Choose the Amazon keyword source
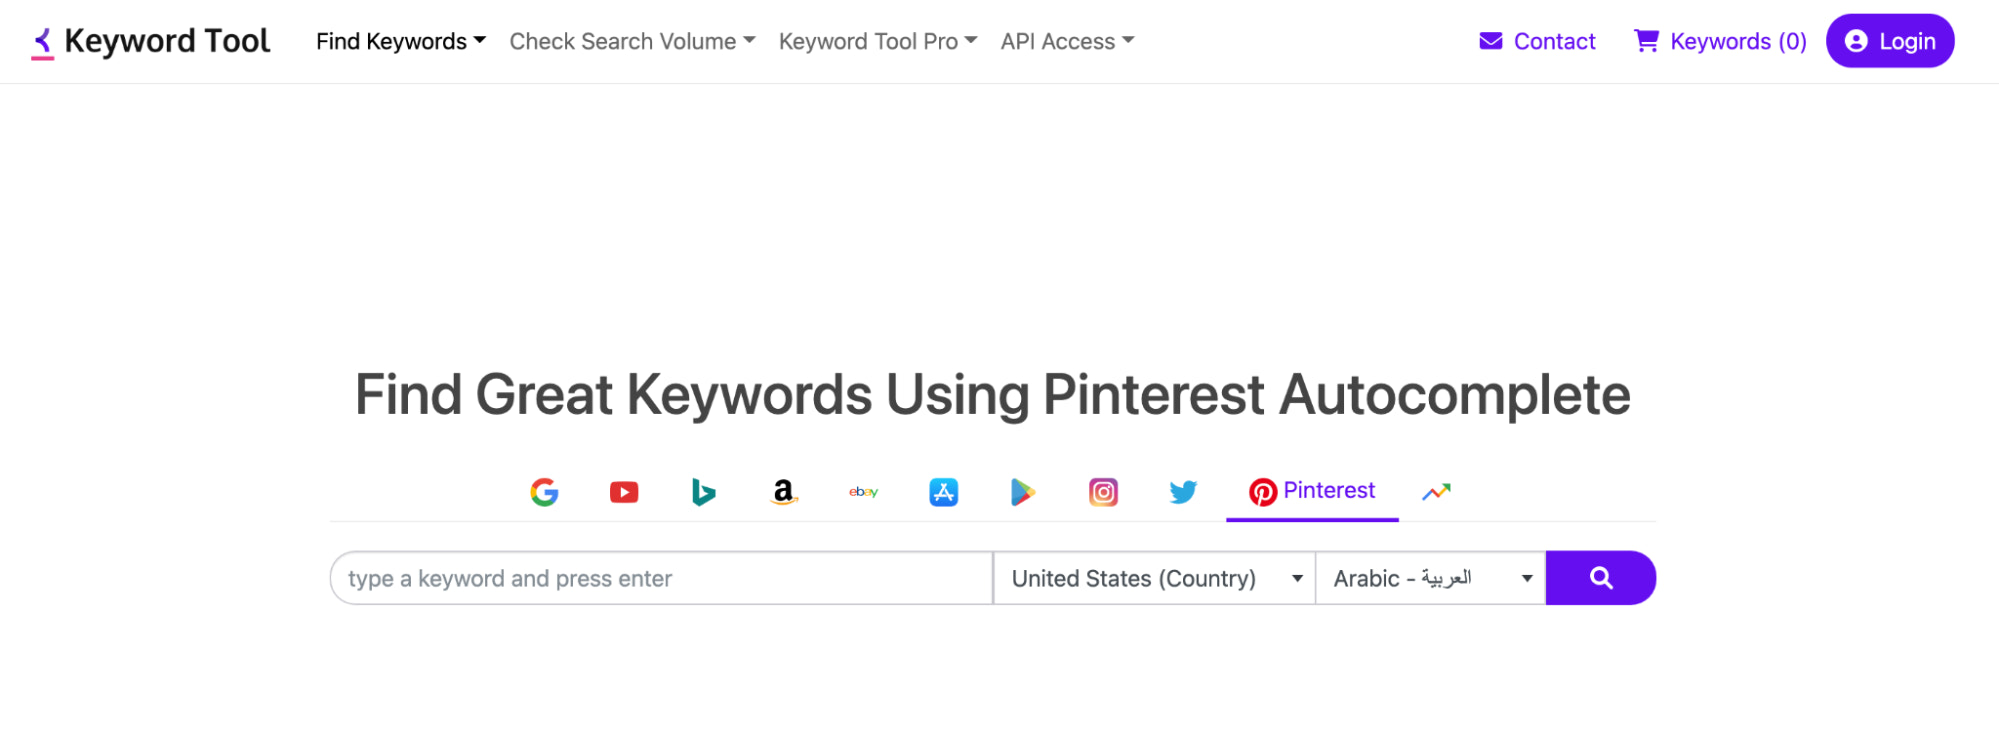 [784, 492]
